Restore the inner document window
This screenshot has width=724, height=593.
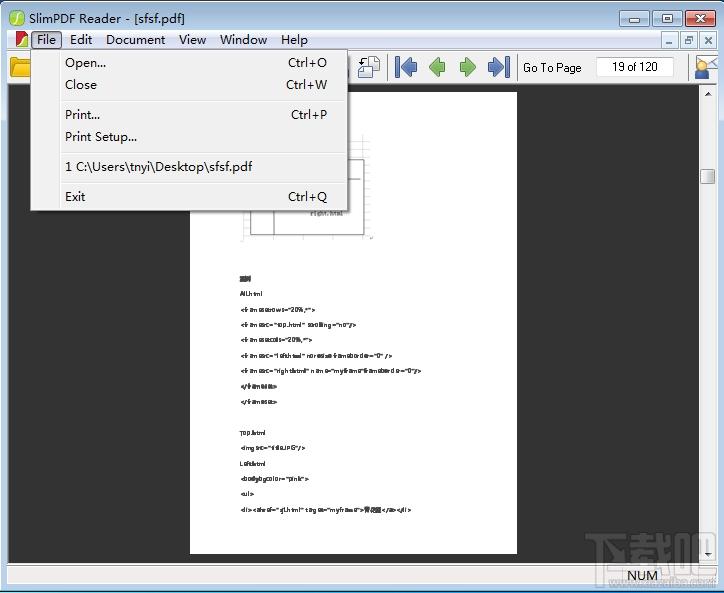click(x=688, y=41)
